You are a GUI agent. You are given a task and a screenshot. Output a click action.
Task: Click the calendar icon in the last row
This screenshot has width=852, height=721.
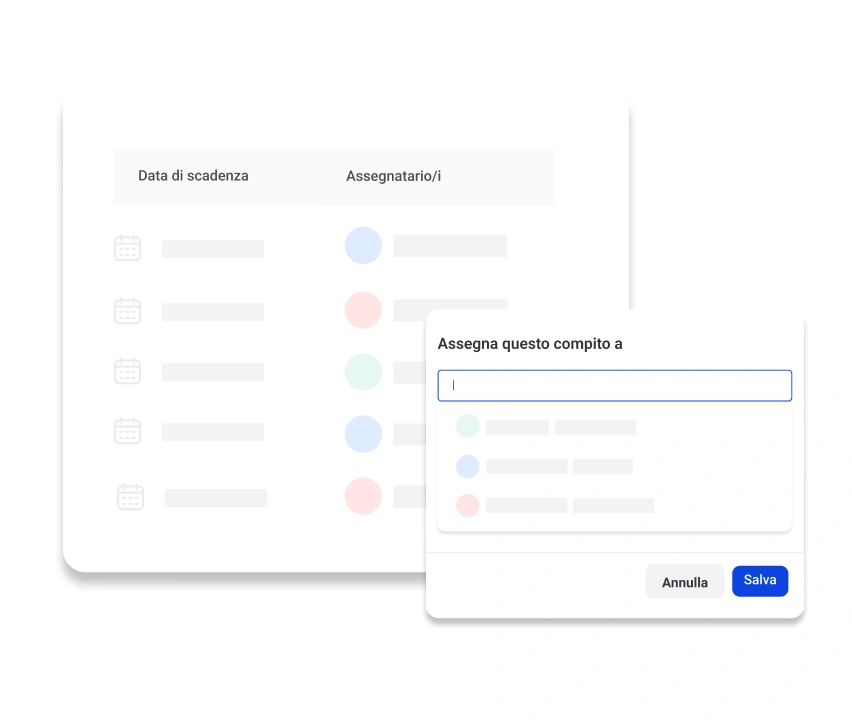tap(130, 497)
